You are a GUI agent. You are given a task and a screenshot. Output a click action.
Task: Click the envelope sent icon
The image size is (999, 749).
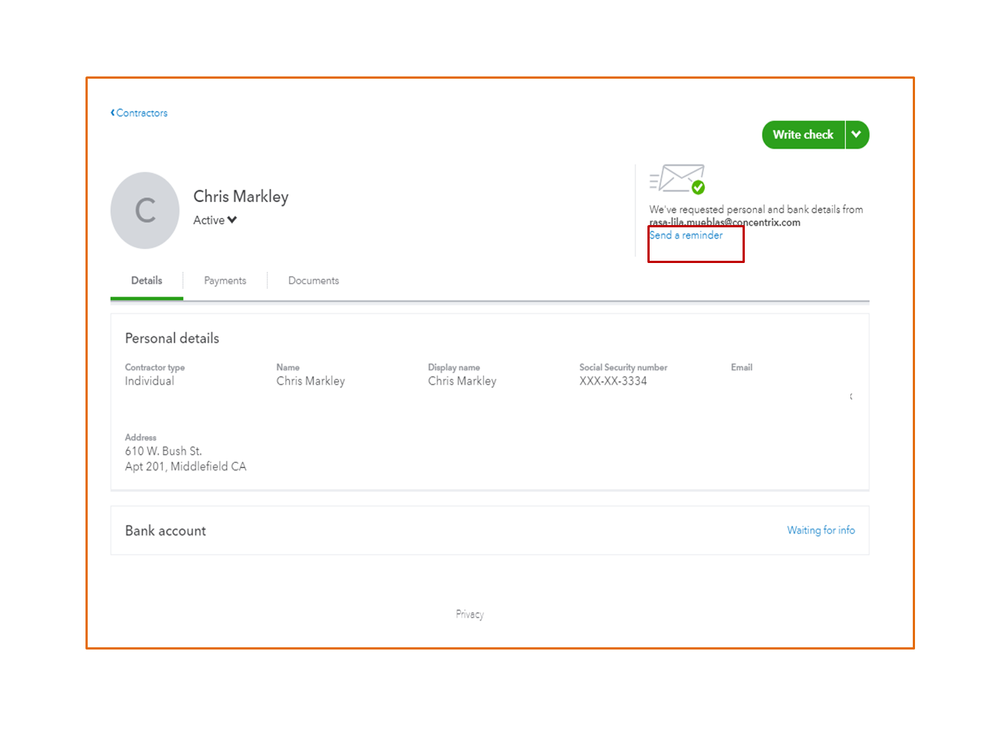click(677, 179)
